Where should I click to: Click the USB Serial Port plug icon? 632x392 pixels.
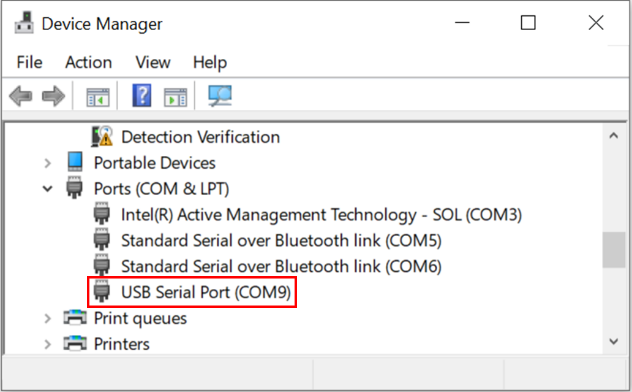pyautogui.click(x=102, y=292)
